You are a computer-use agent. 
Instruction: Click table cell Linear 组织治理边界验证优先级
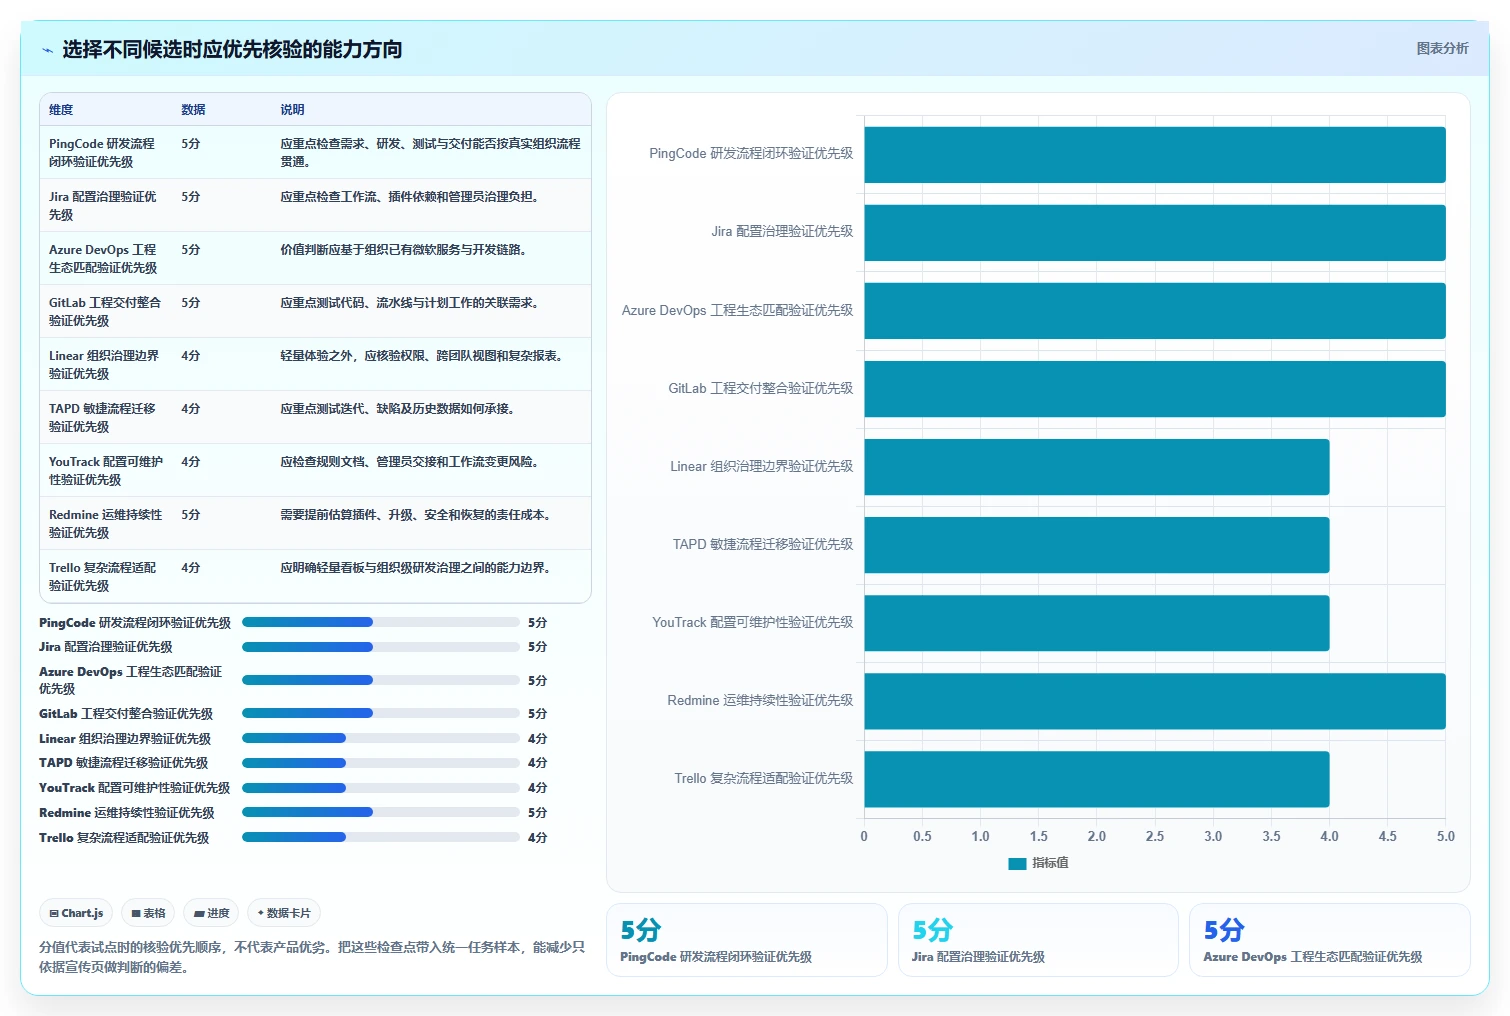[104, 364]
